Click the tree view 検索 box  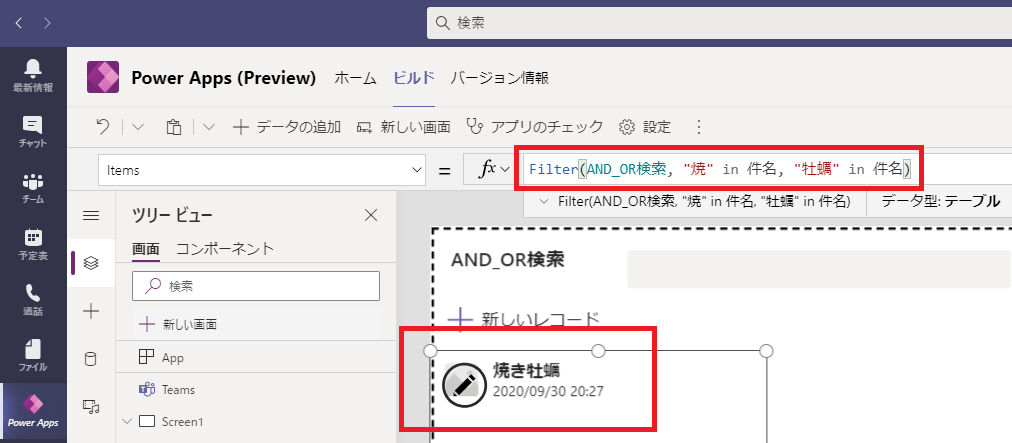point(256,286)
